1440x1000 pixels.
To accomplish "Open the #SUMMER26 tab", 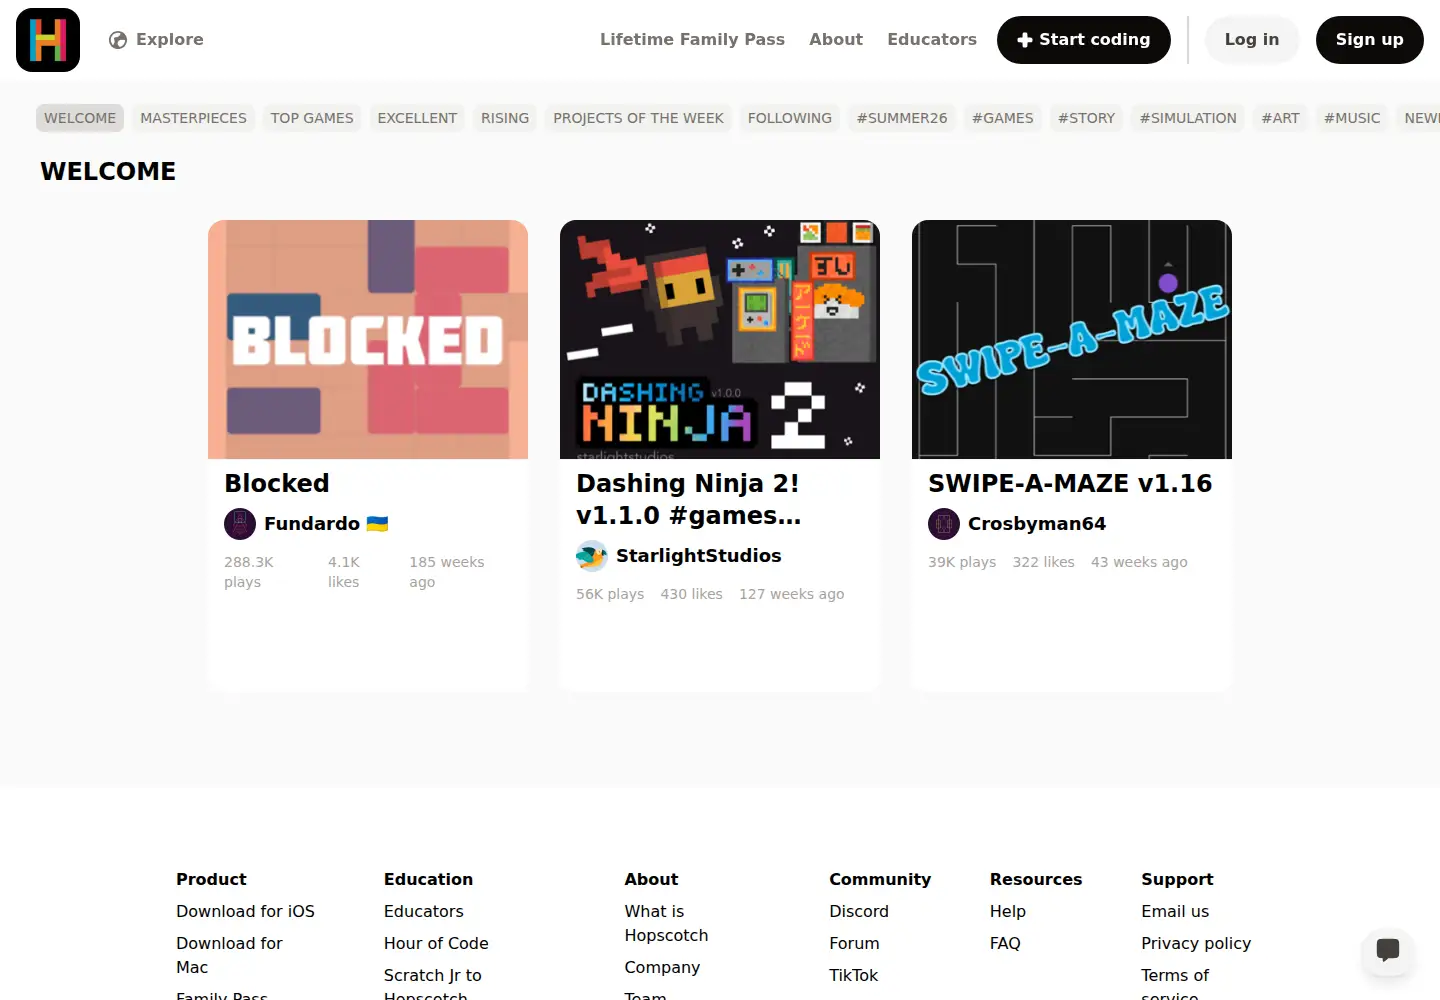I will pyautogui.click(x=902, y=118).
